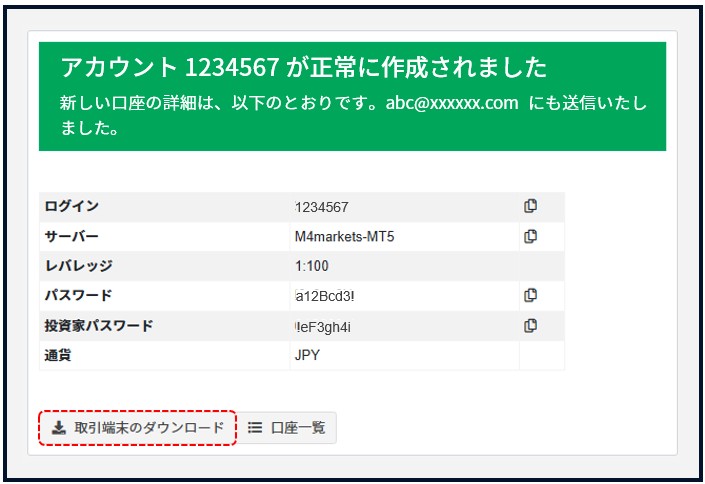Click the サーバー row label
The height and width of the screenshot is (484, 705).
pos(71,237)
